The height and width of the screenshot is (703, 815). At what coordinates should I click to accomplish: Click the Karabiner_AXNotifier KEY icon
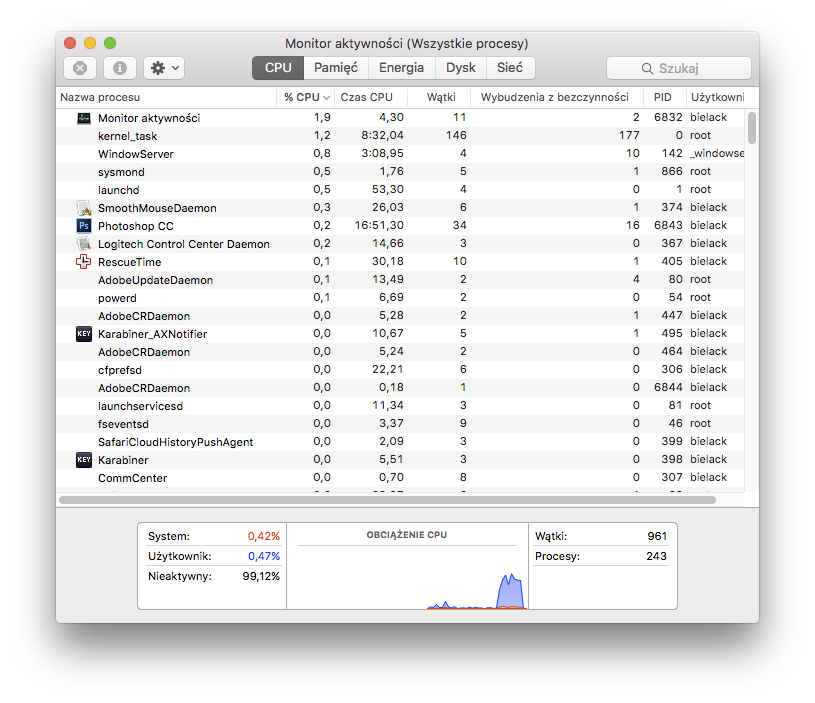pyautogui.click(x=84, y=334)
